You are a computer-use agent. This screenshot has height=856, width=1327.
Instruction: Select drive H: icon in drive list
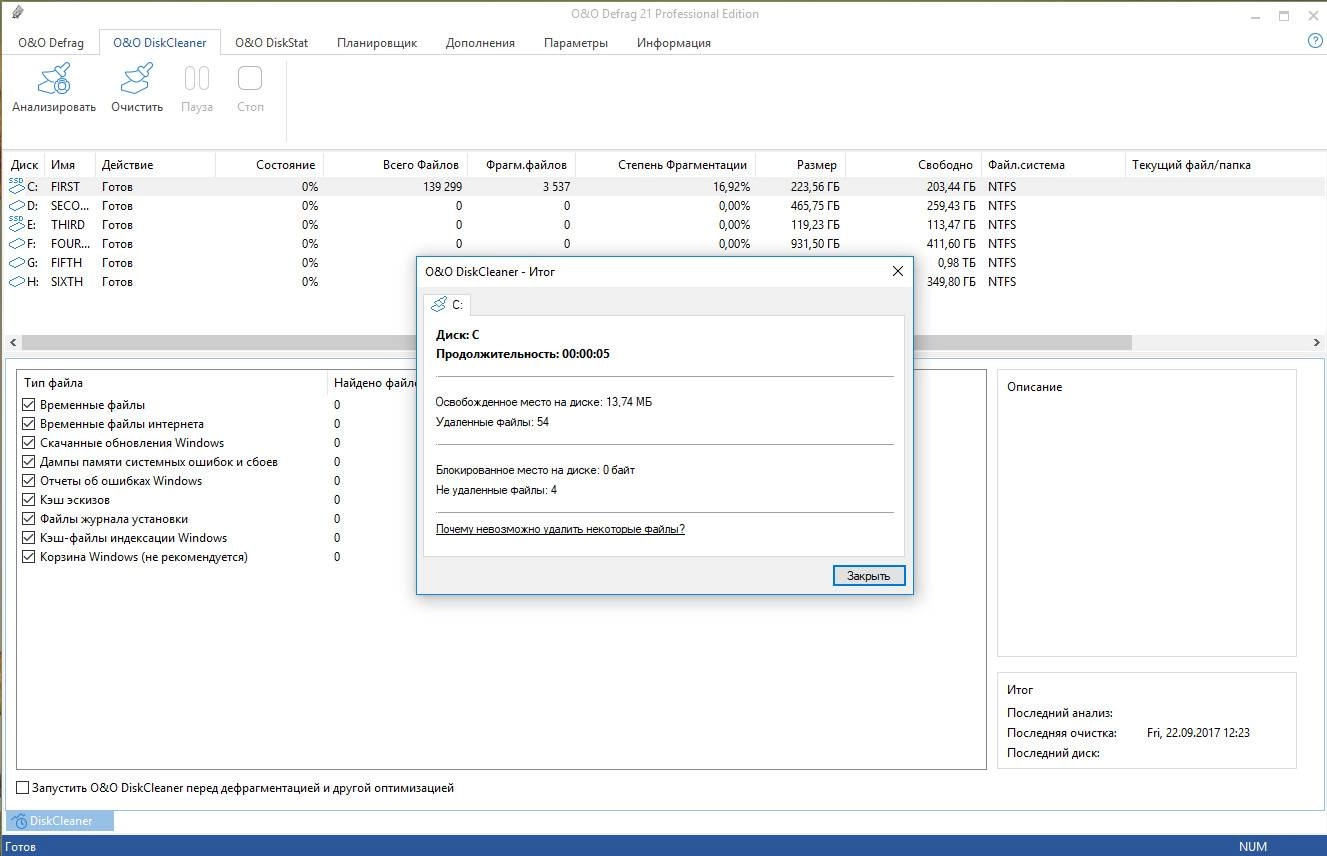[x=16, y=281]
